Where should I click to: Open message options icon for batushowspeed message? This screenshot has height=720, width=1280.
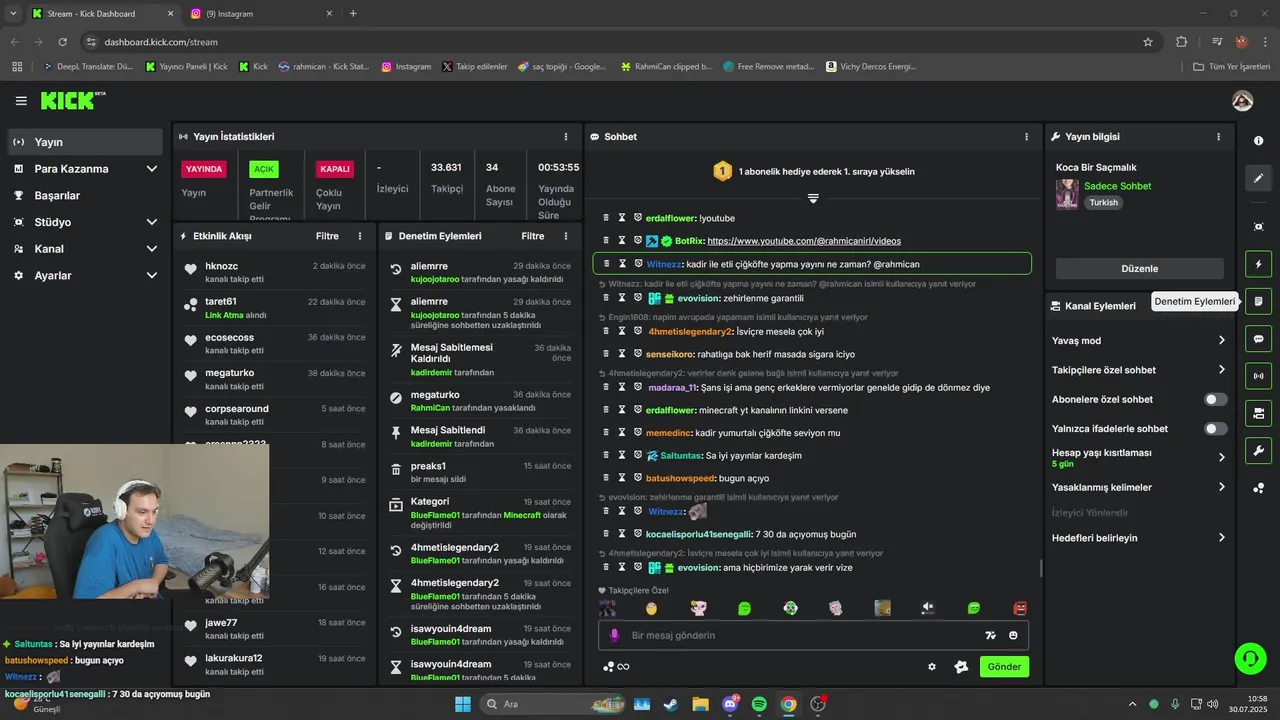[x=605, y=478]
